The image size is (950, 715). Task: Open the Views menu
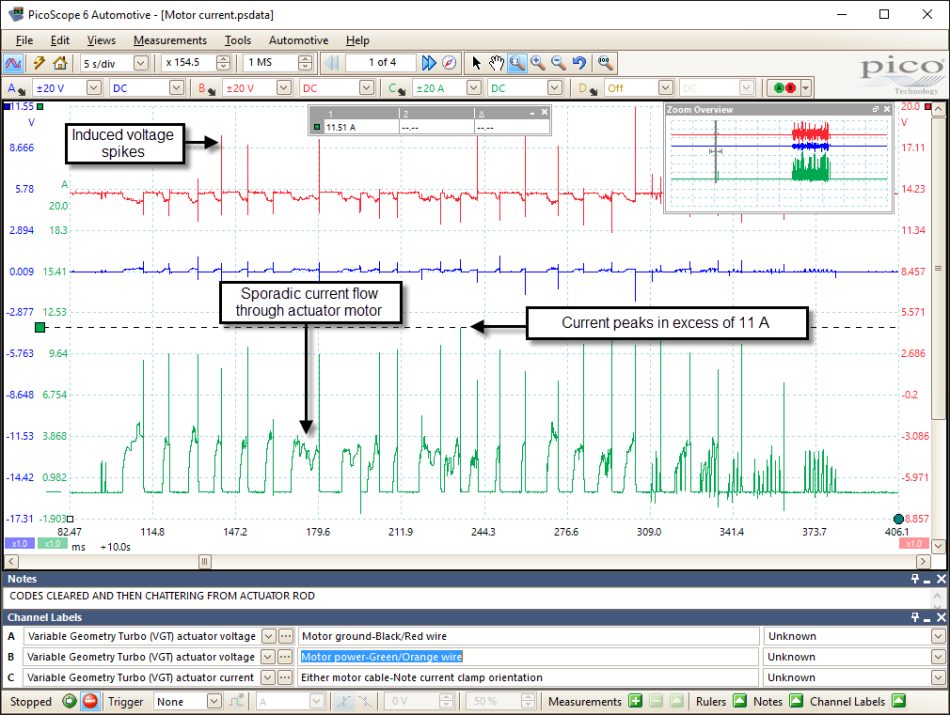point(101,40)
